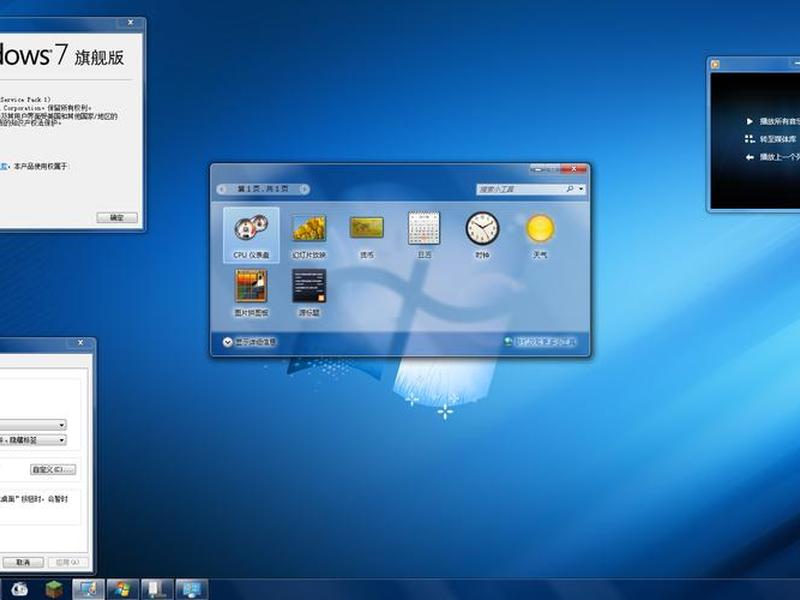Screen dimensions: 800x600
Task: Switch to the personalization window taskbar button
Action: 88,589
